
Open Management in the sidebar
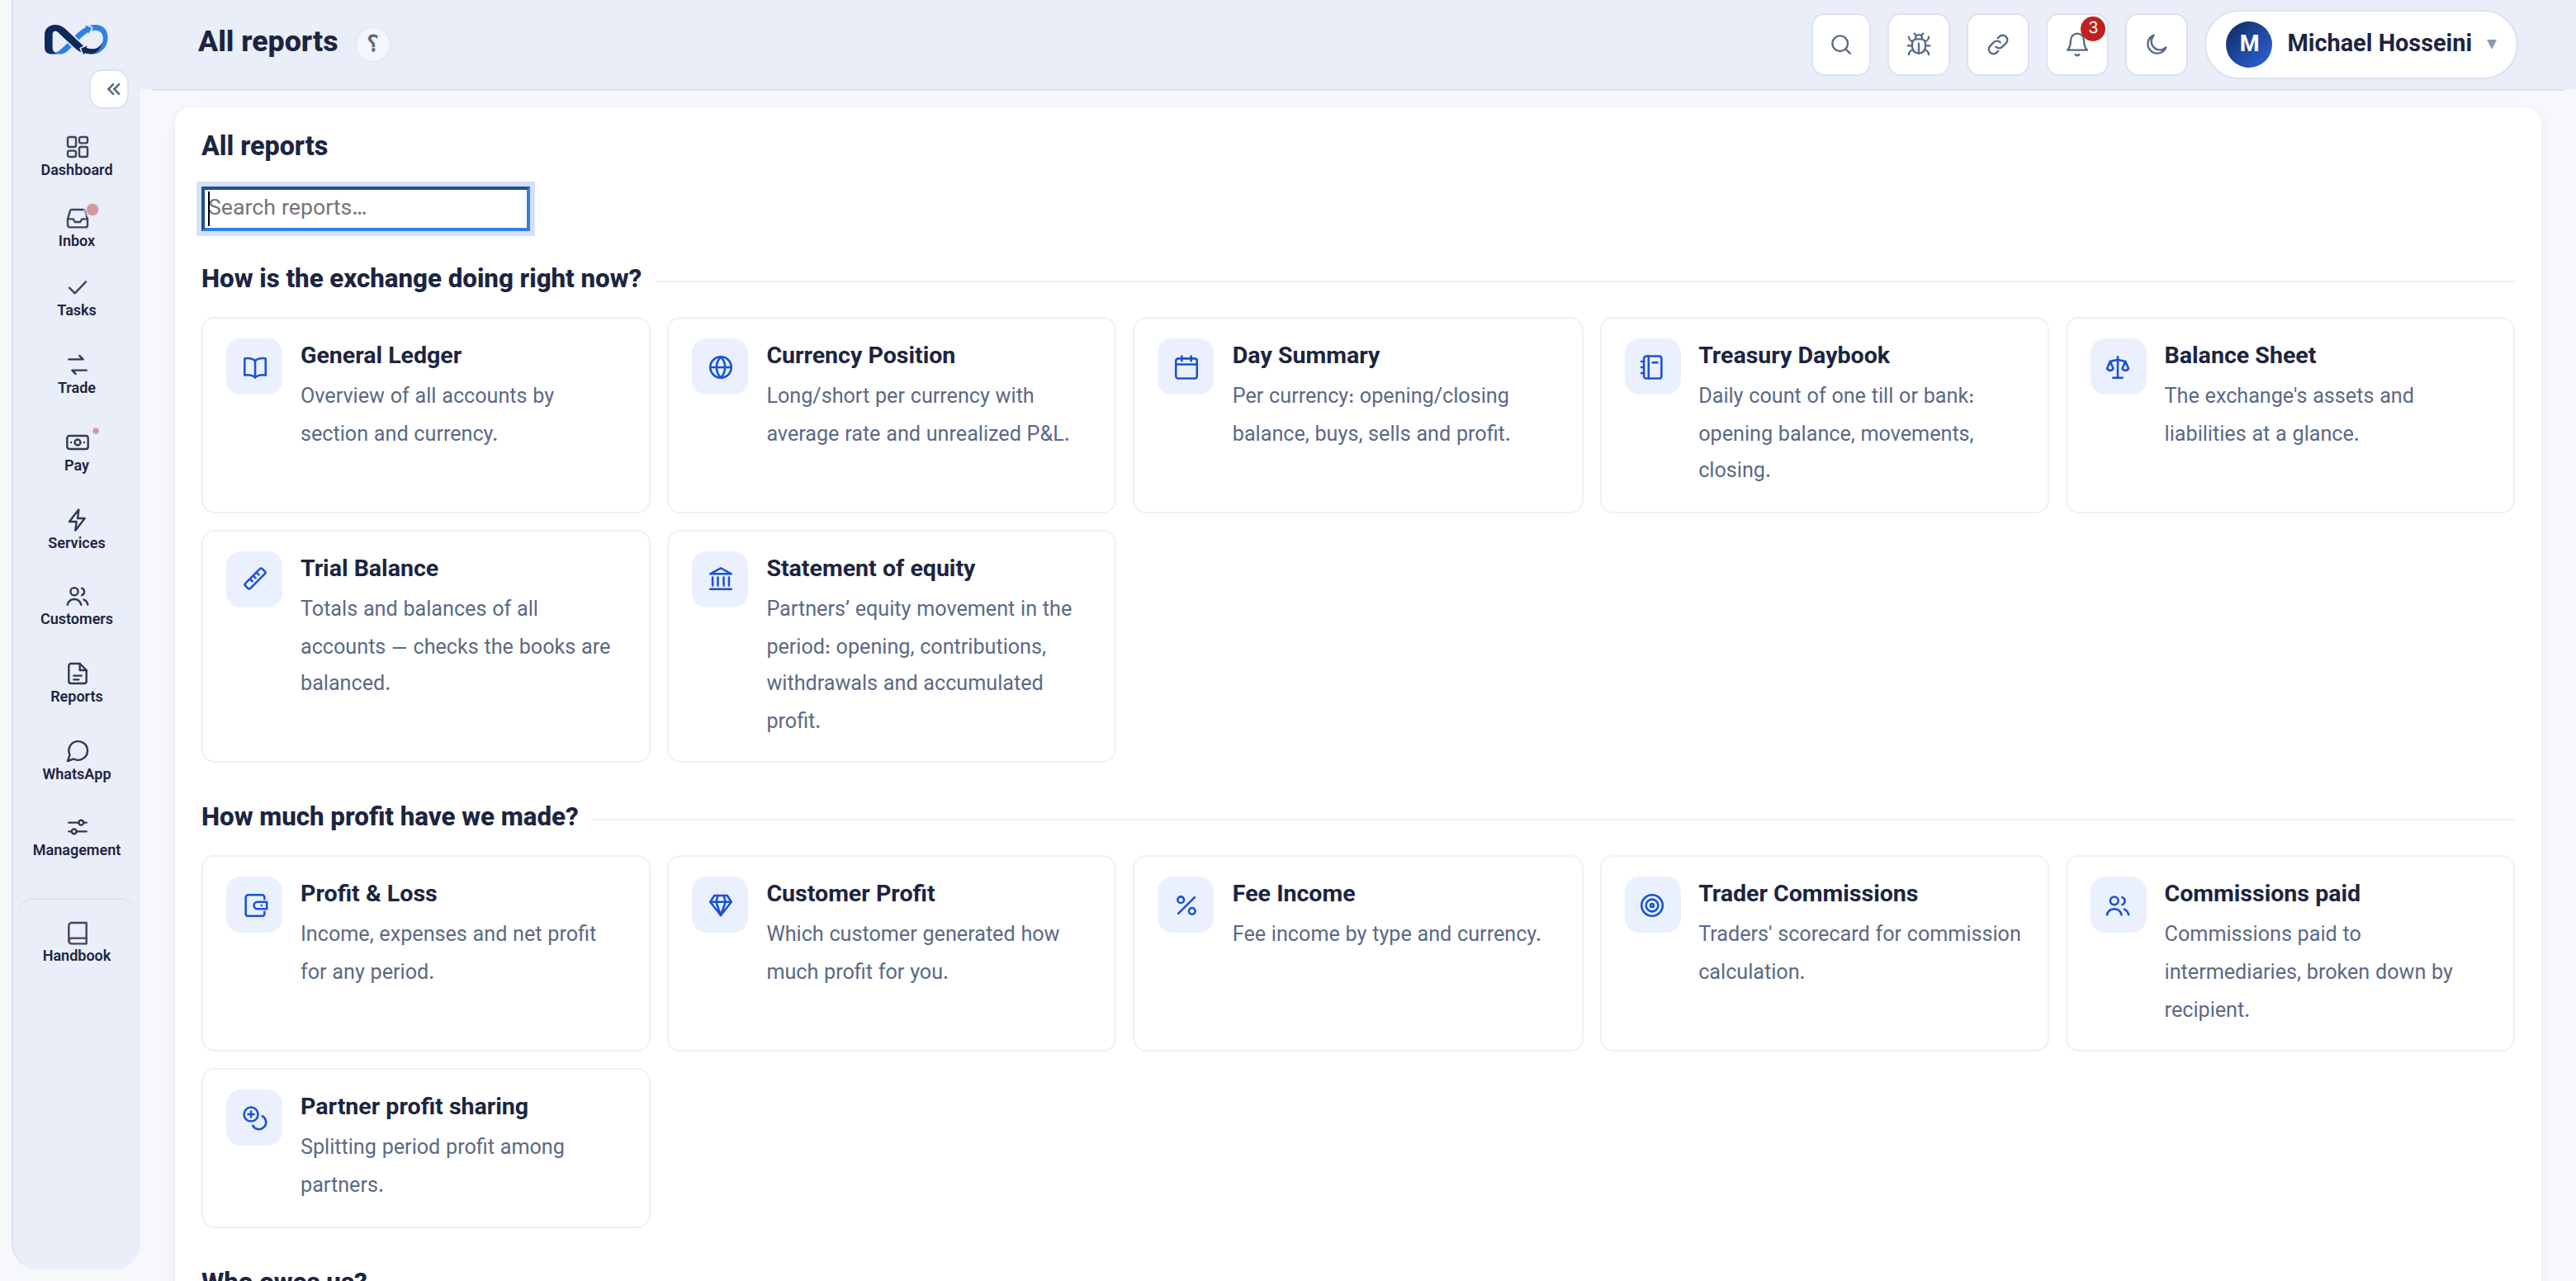(x=76, y=837)
